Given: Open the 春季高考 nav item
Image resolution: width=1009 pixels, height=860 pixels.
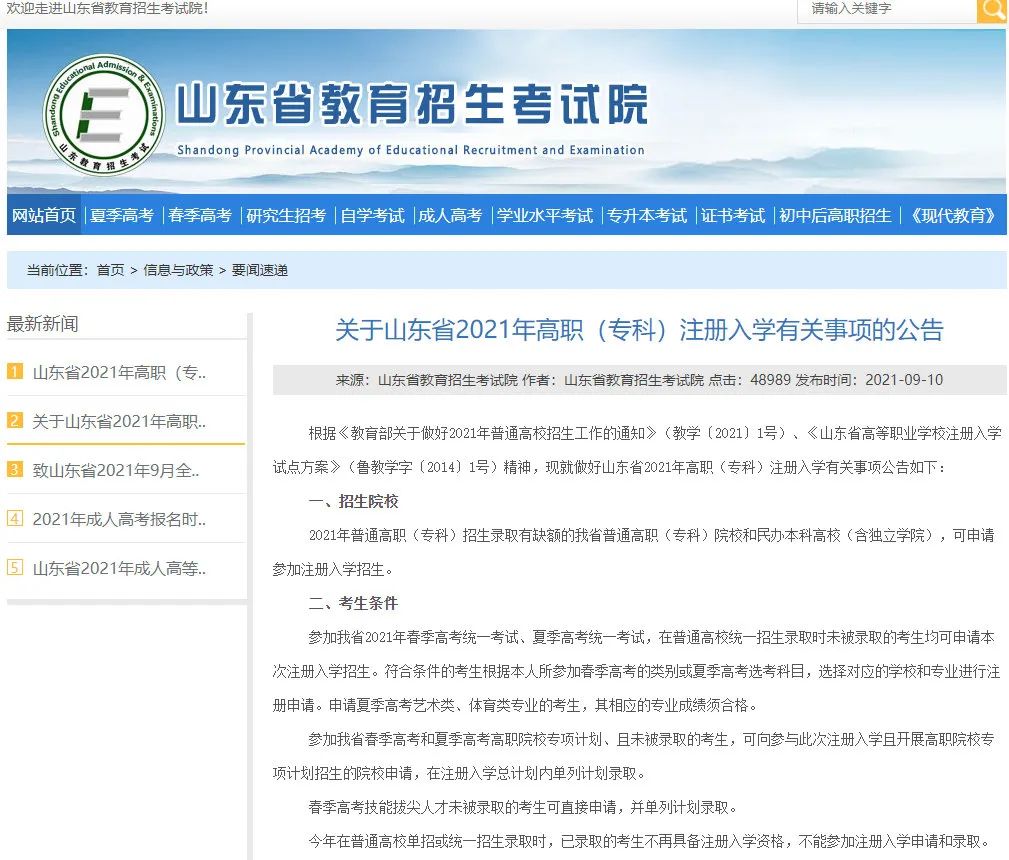Looking at the screenshot, I should pyautogui.click(x=199, y=215).
